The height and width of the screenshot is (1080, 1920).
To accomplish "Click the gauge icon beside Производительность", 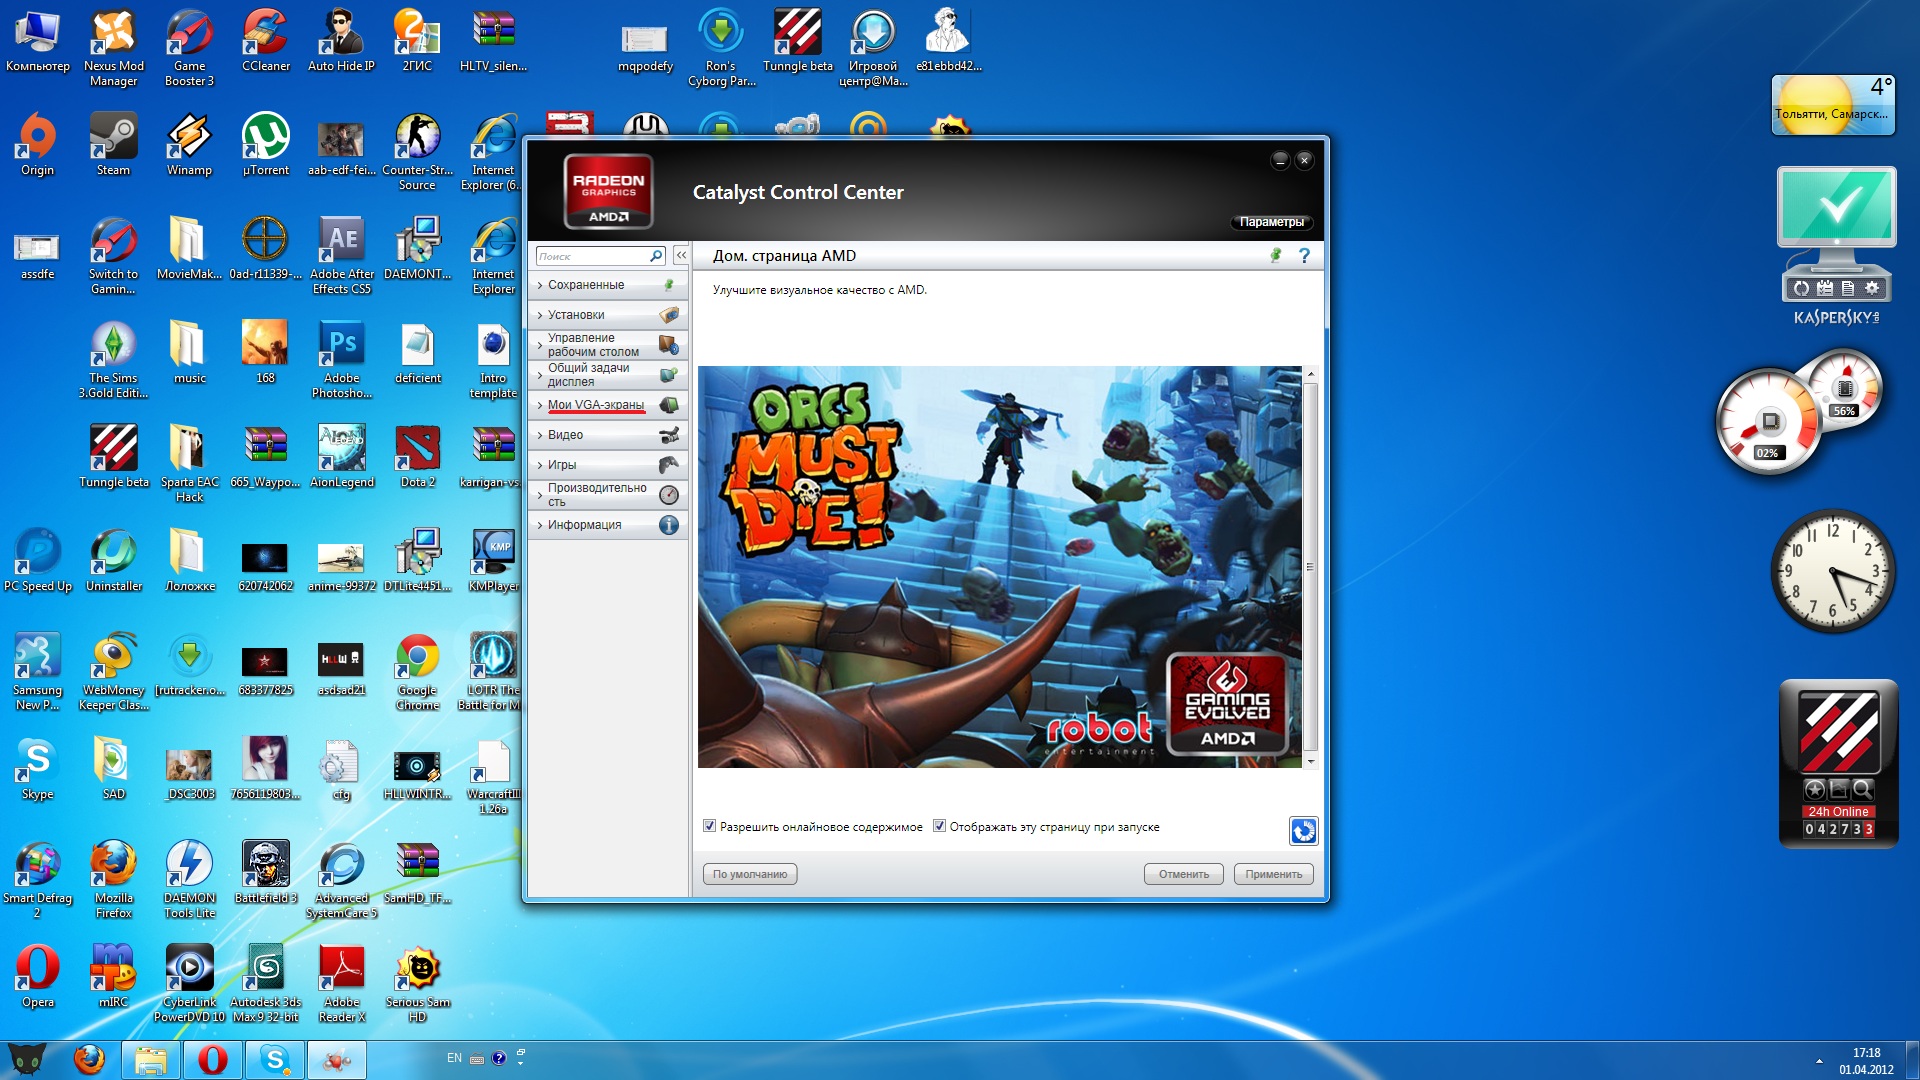I will 669,495.
